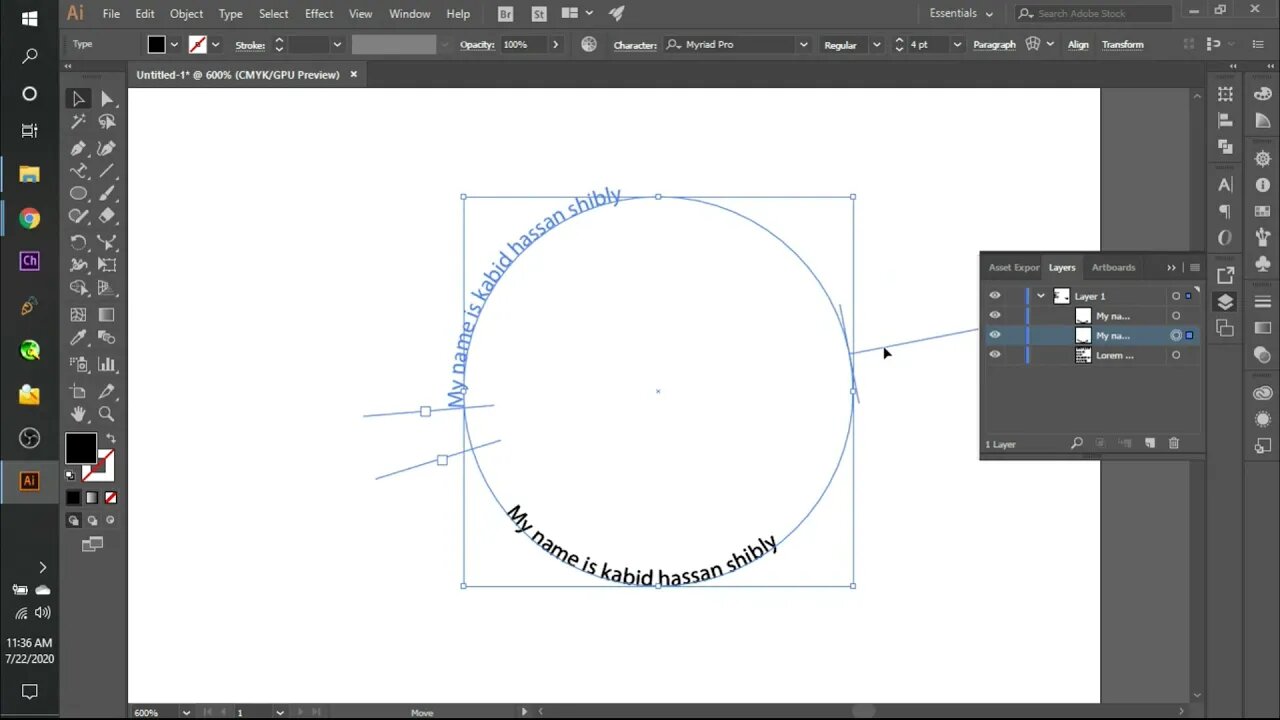The image size is (1280, 720).
Task: Delete selection with Layers trash icon
Action: click(x=1174, y=443)
